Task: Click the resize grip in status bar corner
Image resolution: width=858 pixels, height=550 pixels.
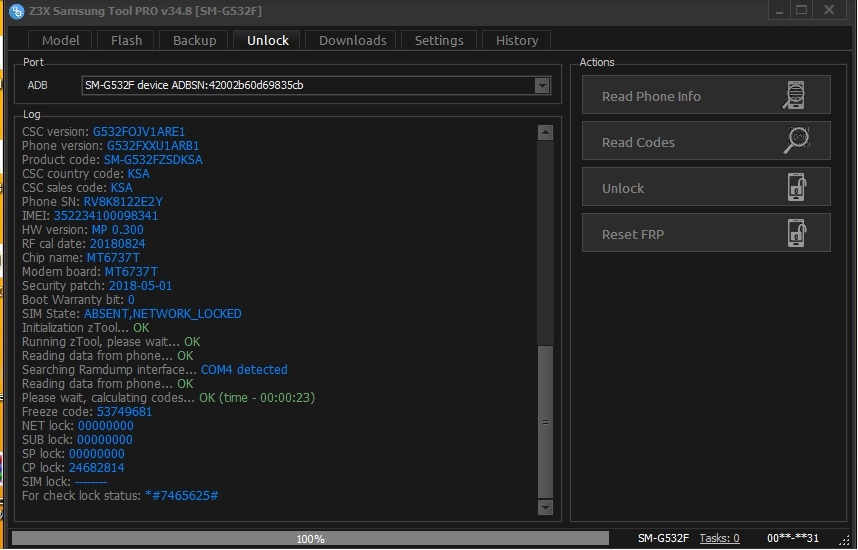Action: click(845, 540)
